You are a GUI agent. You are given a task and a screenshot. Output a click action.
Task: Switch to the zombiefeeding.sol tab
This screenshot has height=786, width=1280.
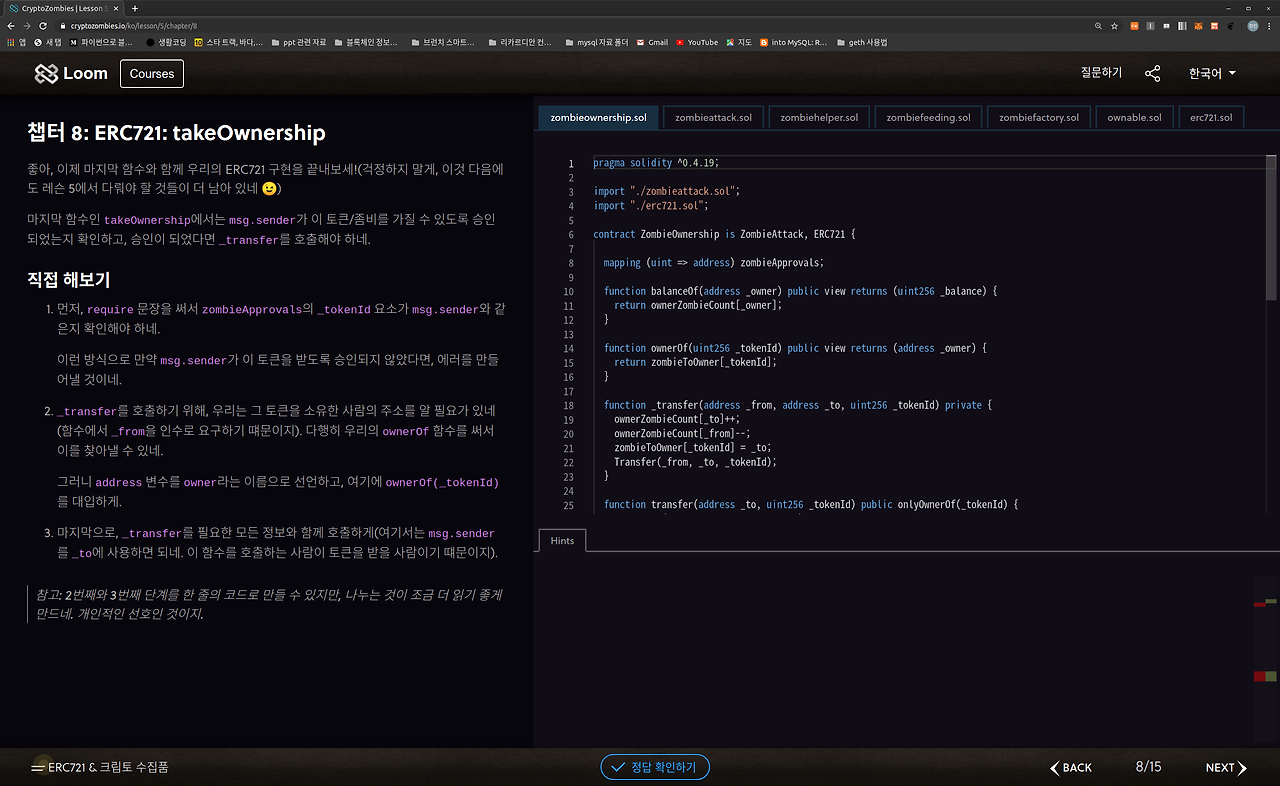[x=928, y=117]
